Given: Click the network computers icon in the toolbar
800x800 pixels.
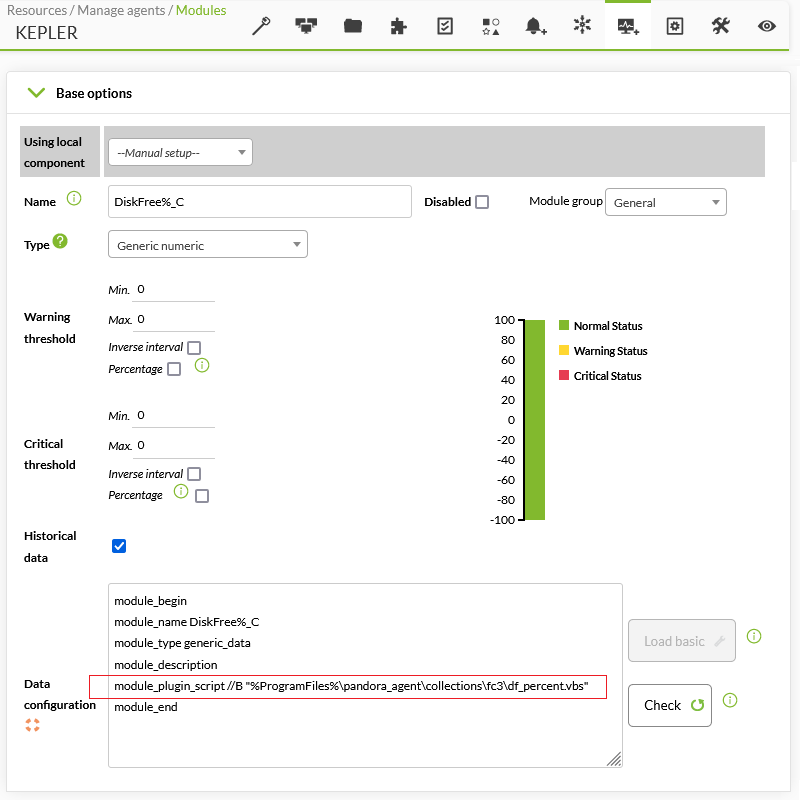Looking at the screenshot, I should (306, 26).
